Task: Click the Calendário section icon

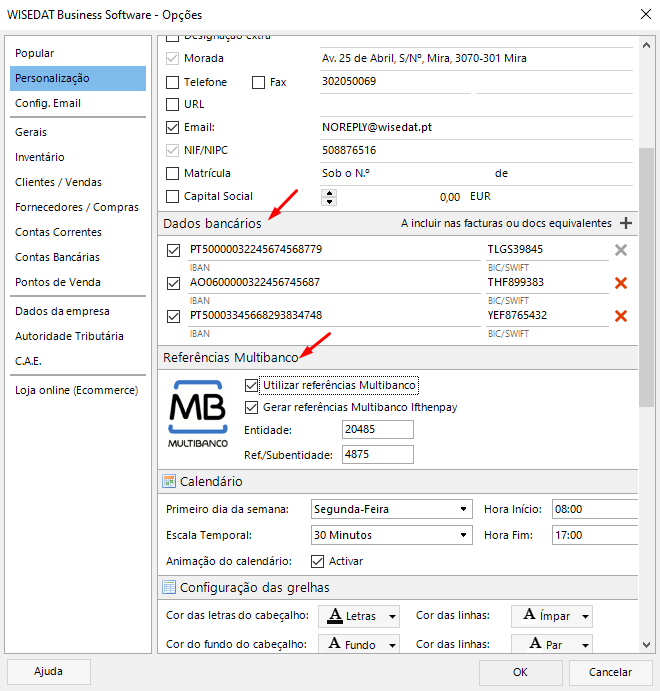Action: (x=169, y=482)
